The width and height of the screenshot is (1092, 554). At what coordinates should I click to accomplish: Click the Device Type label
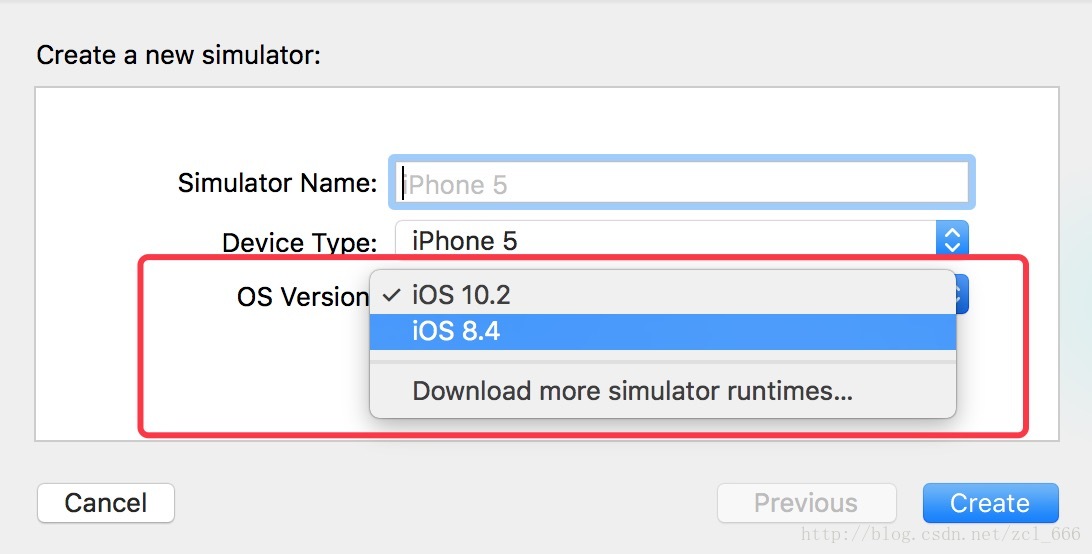click(x=299, y=243)
